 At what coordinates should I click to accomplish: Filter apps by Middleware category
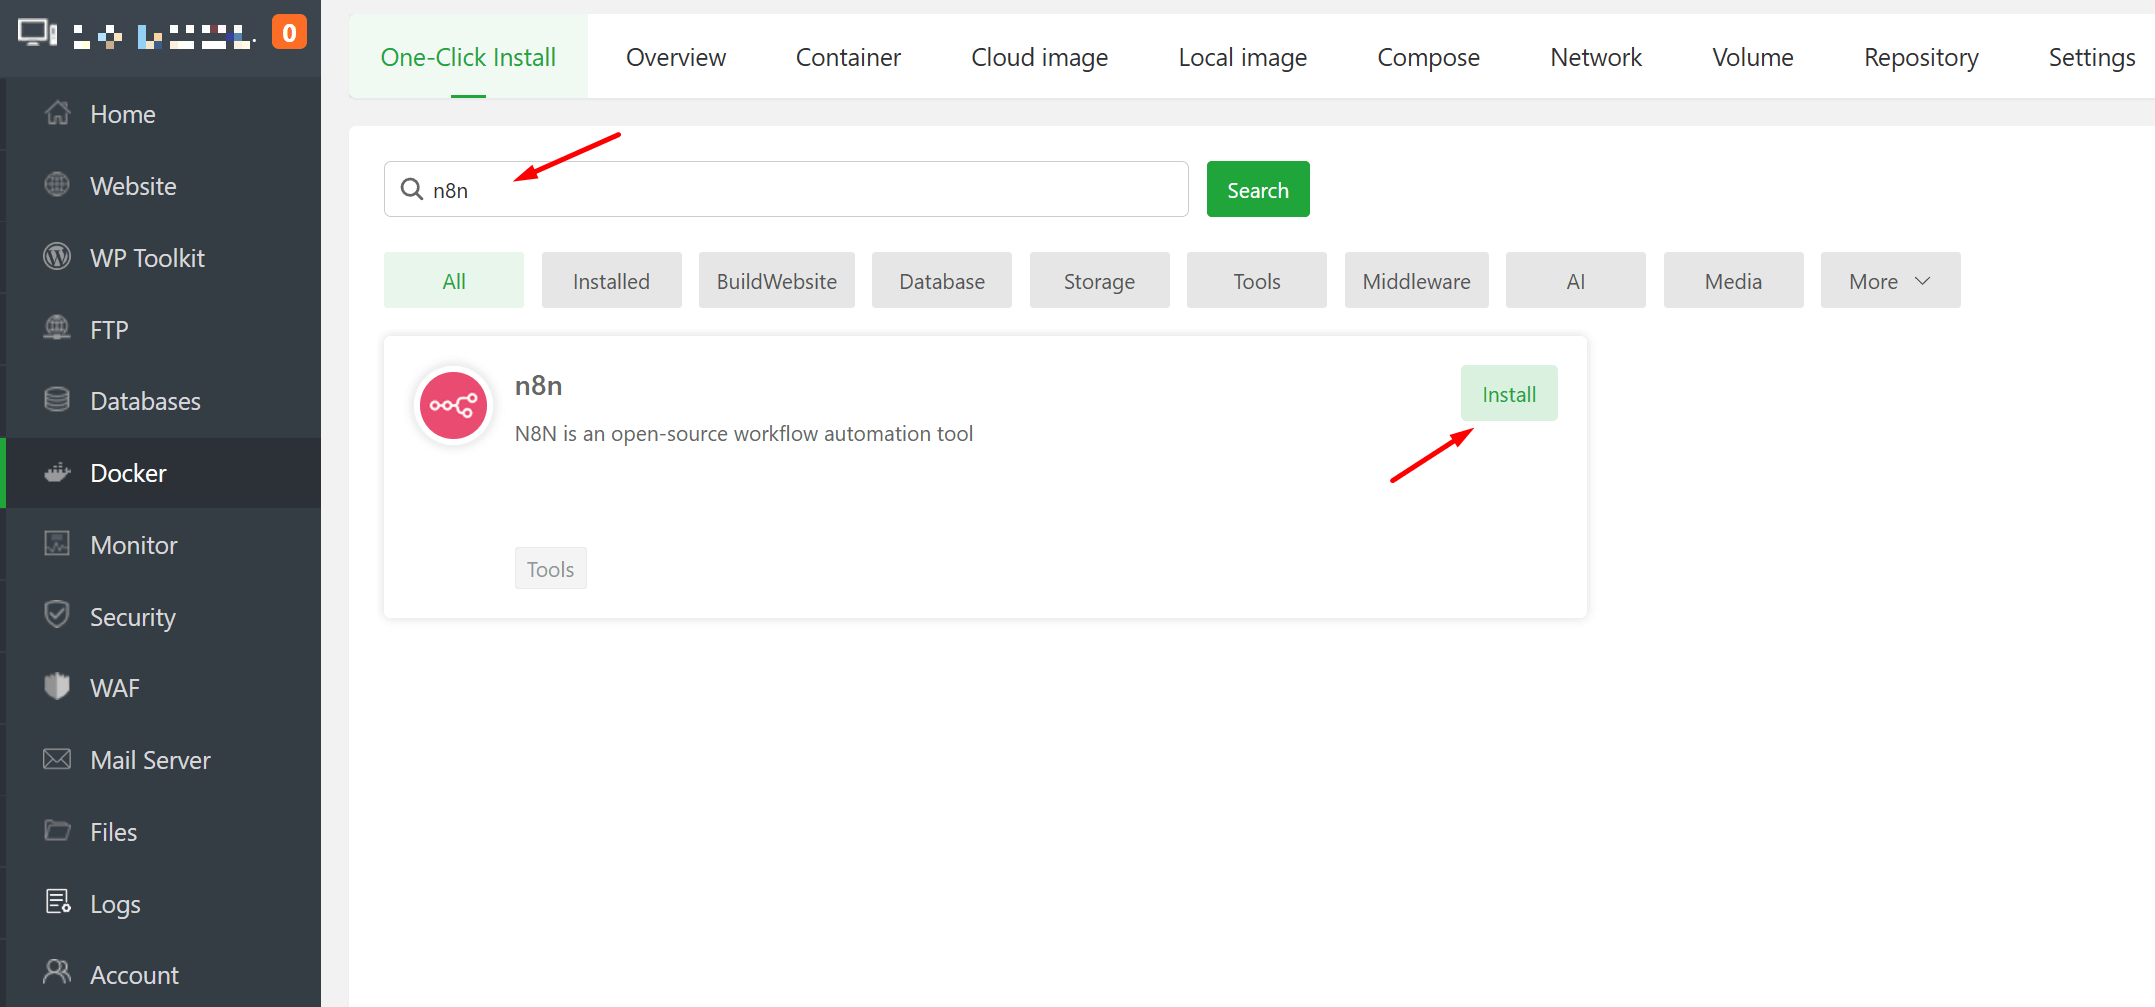(x=1416, y=281)
